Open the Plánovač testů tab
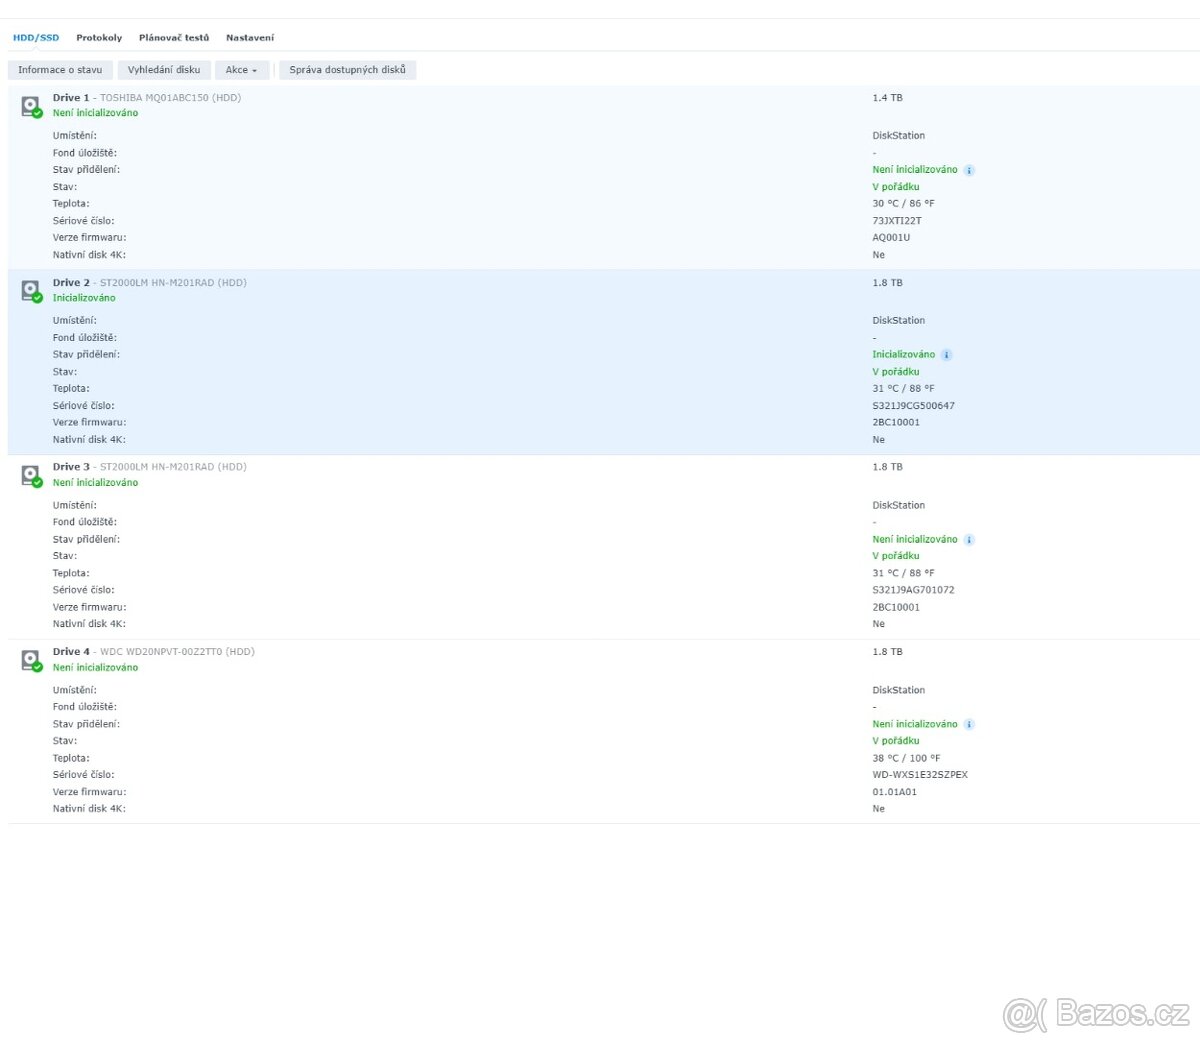This screenshot has width=1200, height=1043. (x=174, y=38)
